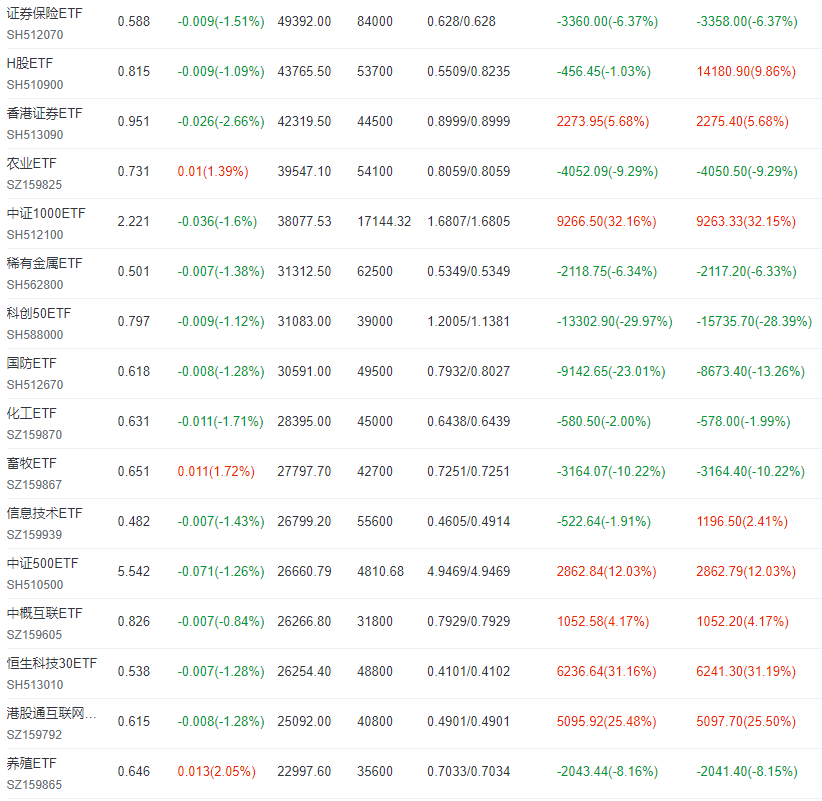Open 科创50ETF fund name

pos(39,313)
